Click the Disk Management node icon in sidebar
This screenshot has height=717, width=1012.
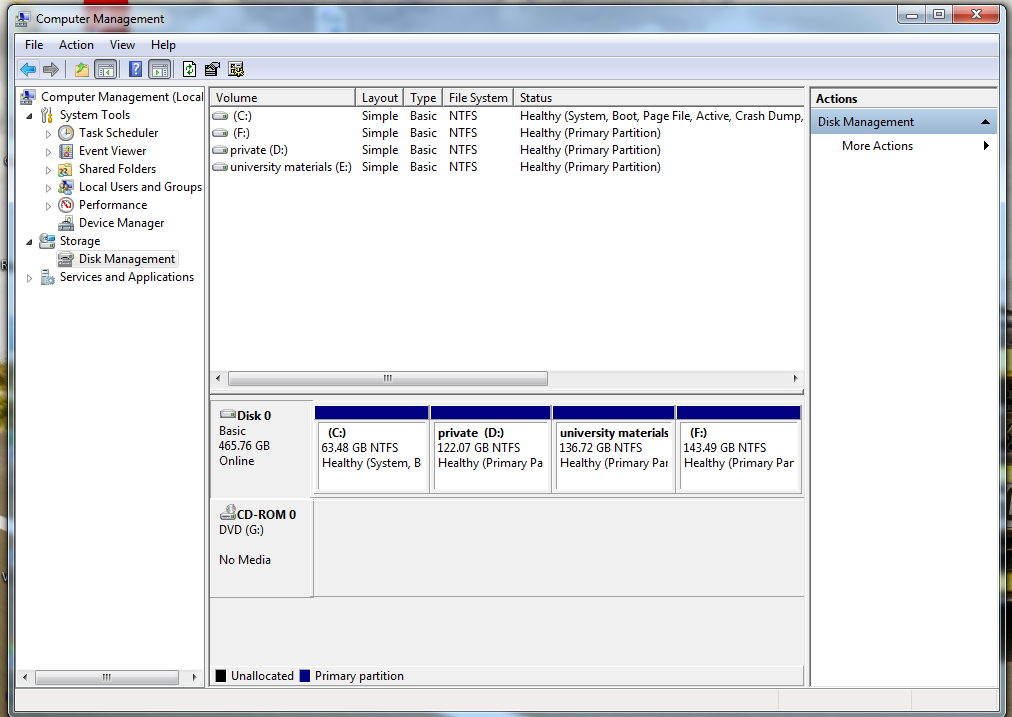(65, 258)
